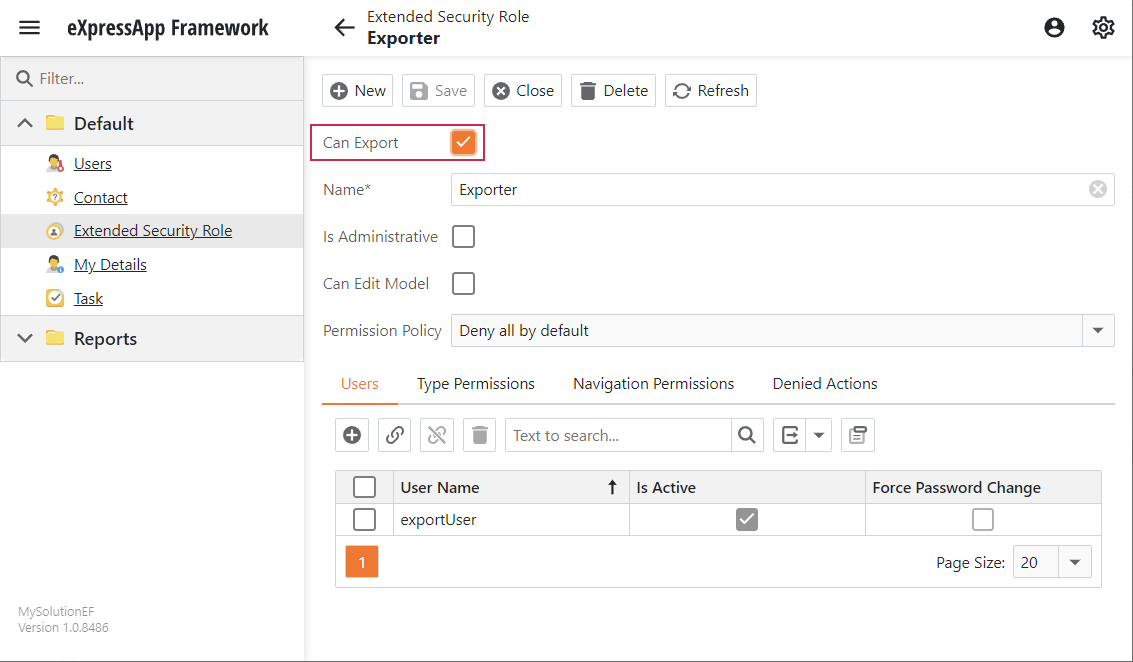Toggle Force Password Change for exportUser
The width and height of the screenshot is (1133, 662).
click(x=983, y=519)
